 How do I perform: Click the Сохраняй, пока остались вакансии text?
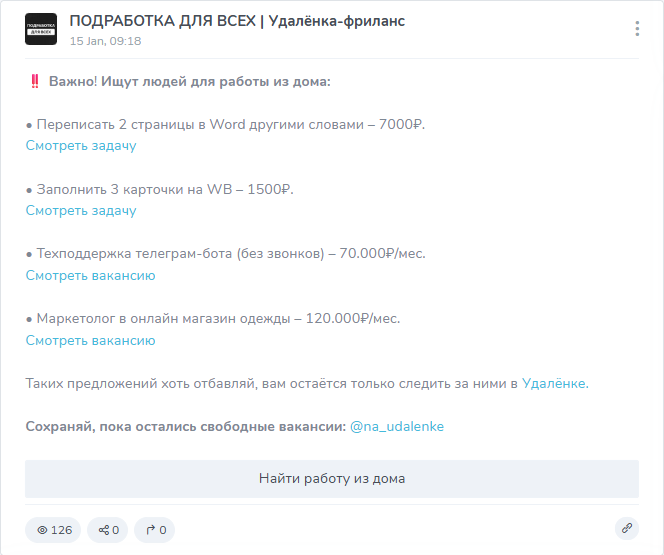(x=186, y=426)
